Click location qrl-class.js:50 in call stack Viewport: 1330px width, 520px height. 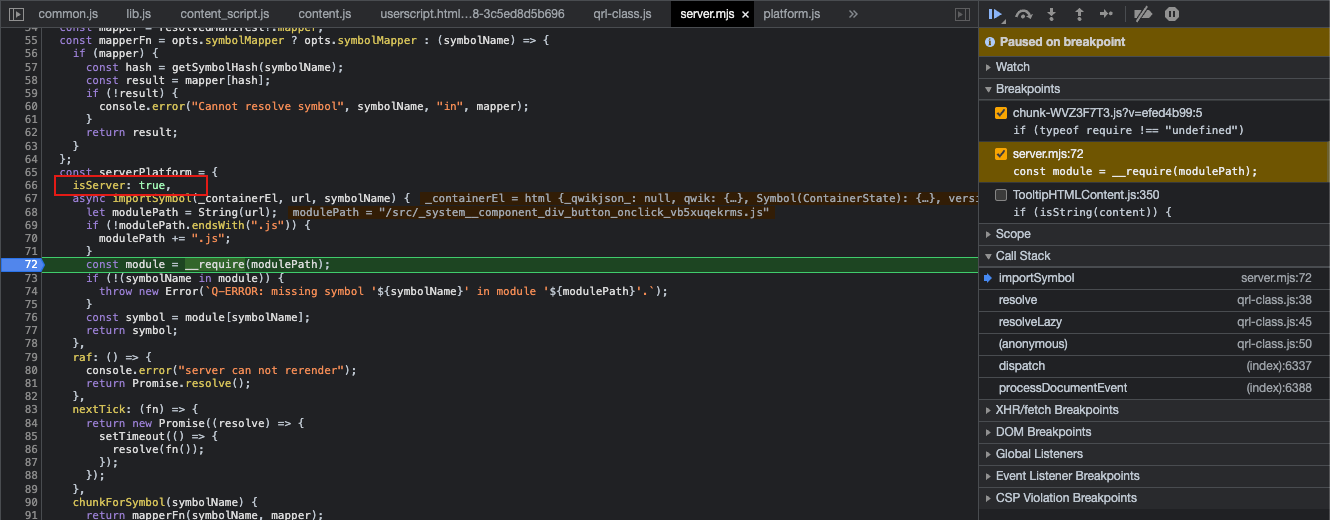[1274, 344]
